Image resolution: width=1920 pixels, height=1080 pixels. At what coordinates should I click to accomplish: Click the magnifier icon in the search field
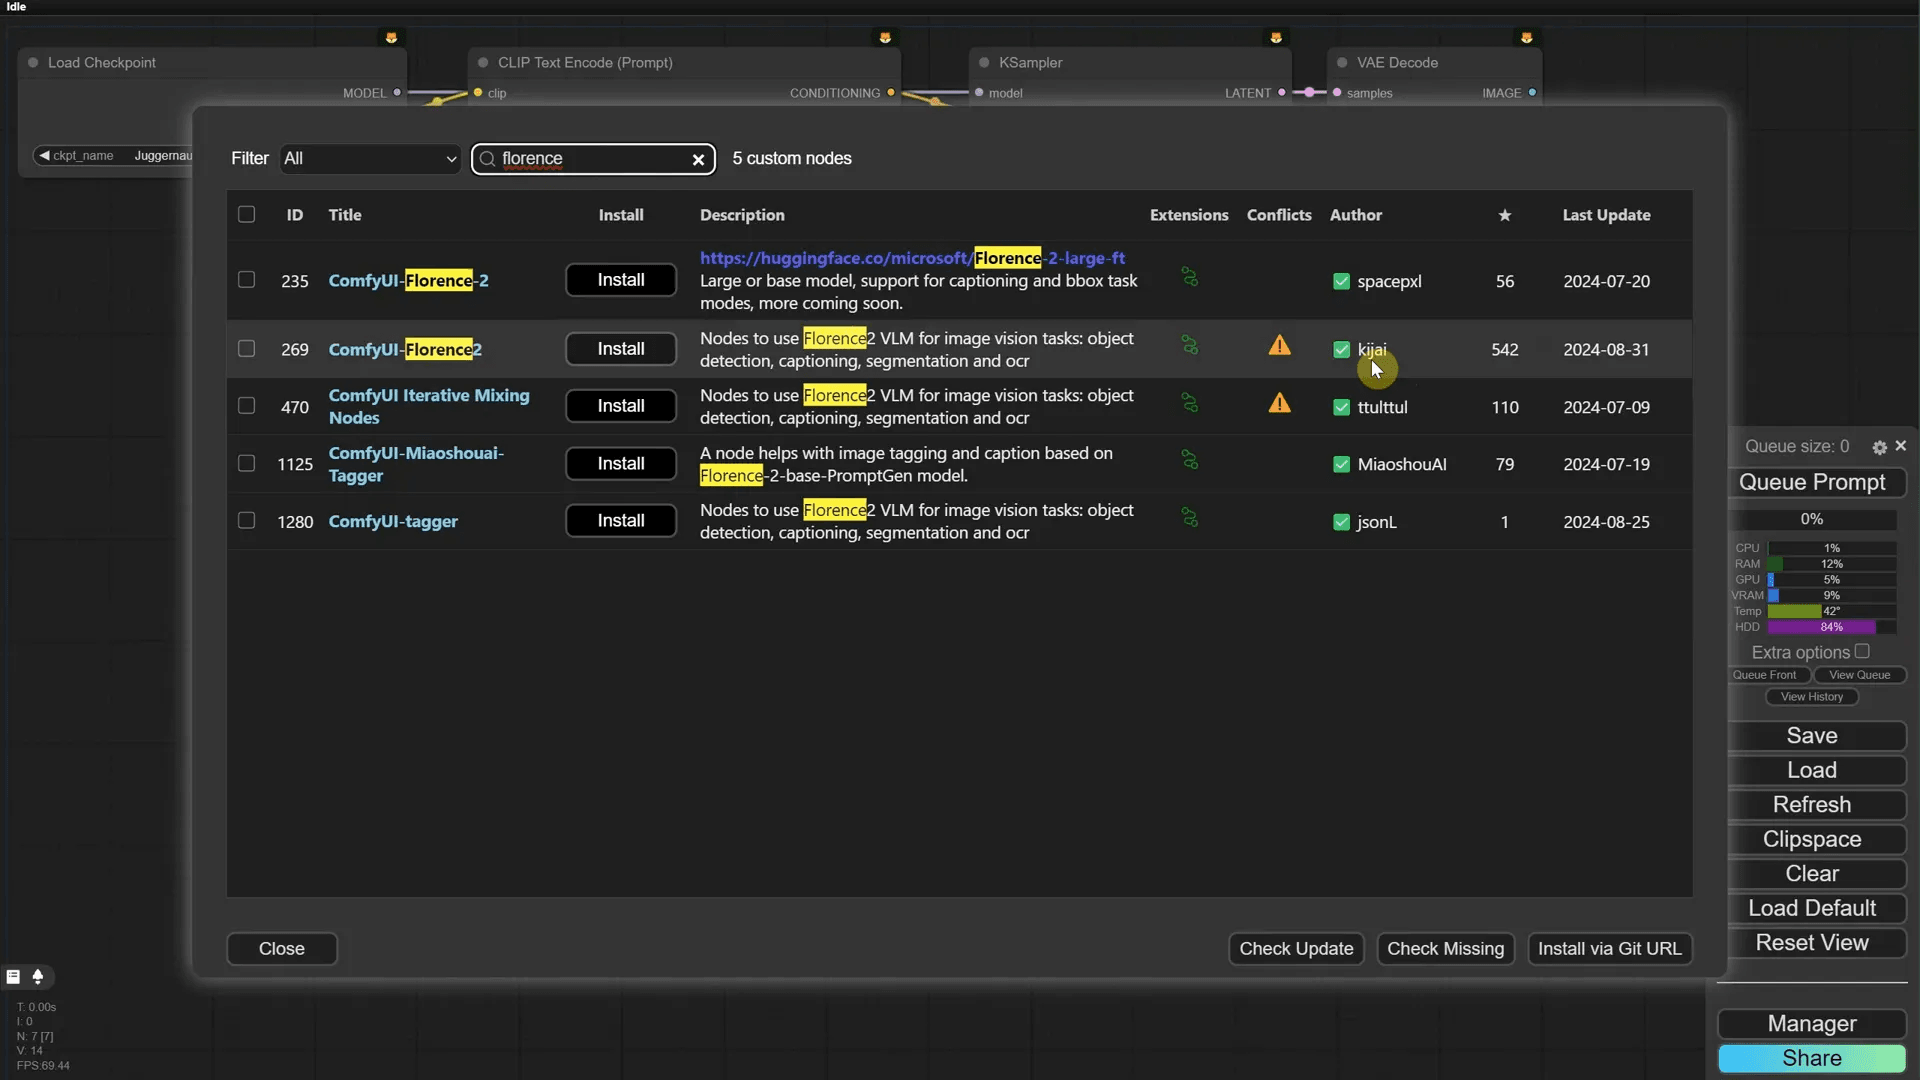click(487, 159)
